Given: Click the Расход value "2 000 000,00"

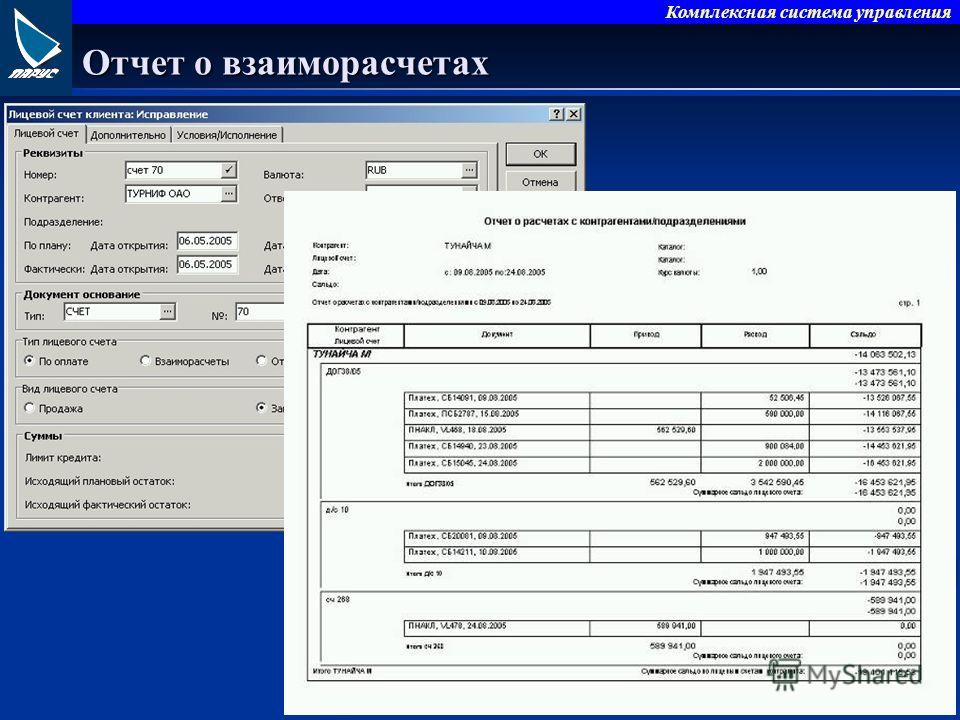Looking at the screenshot, I should 781,463.
